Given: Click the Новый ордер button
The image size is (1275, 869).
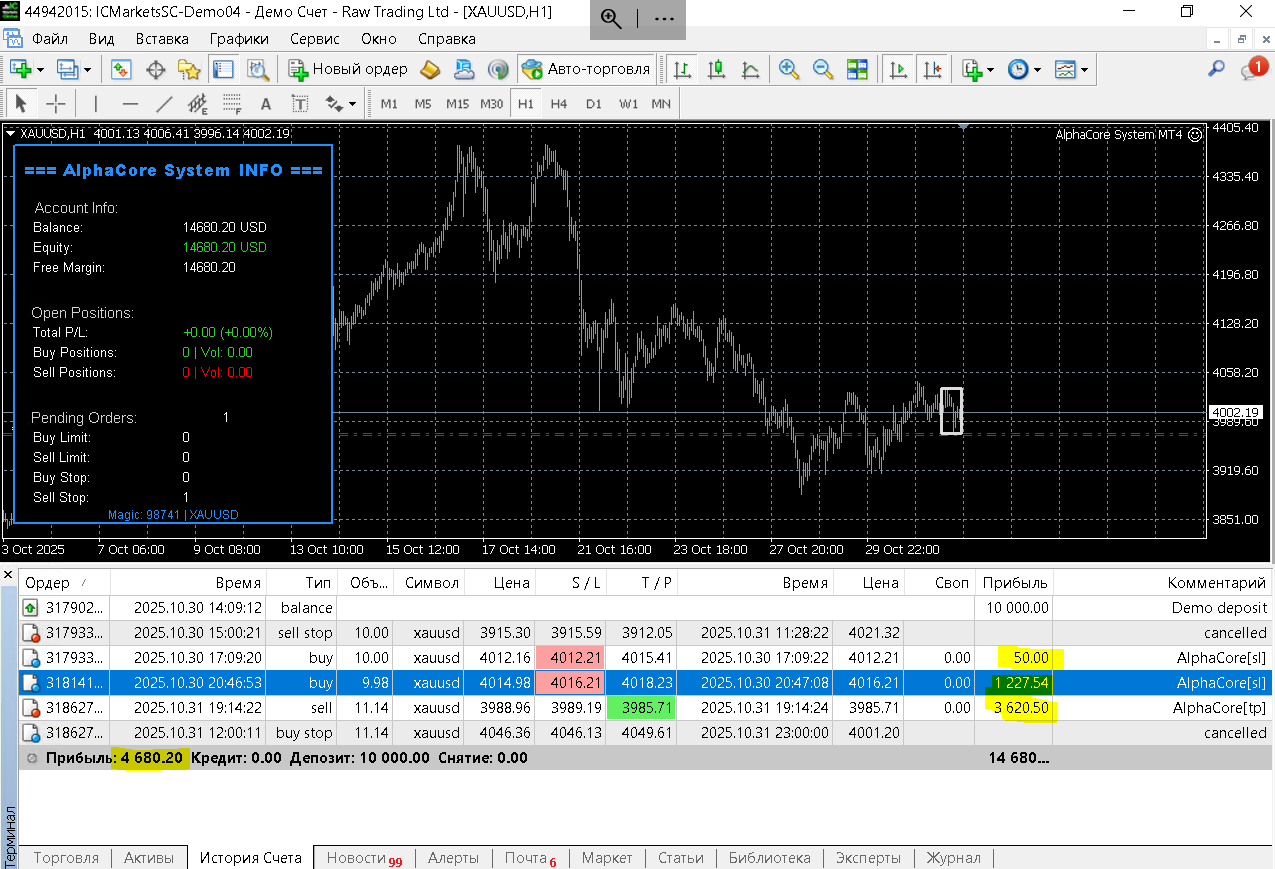Looking at the screenshot, I should [x=349, y=70].
